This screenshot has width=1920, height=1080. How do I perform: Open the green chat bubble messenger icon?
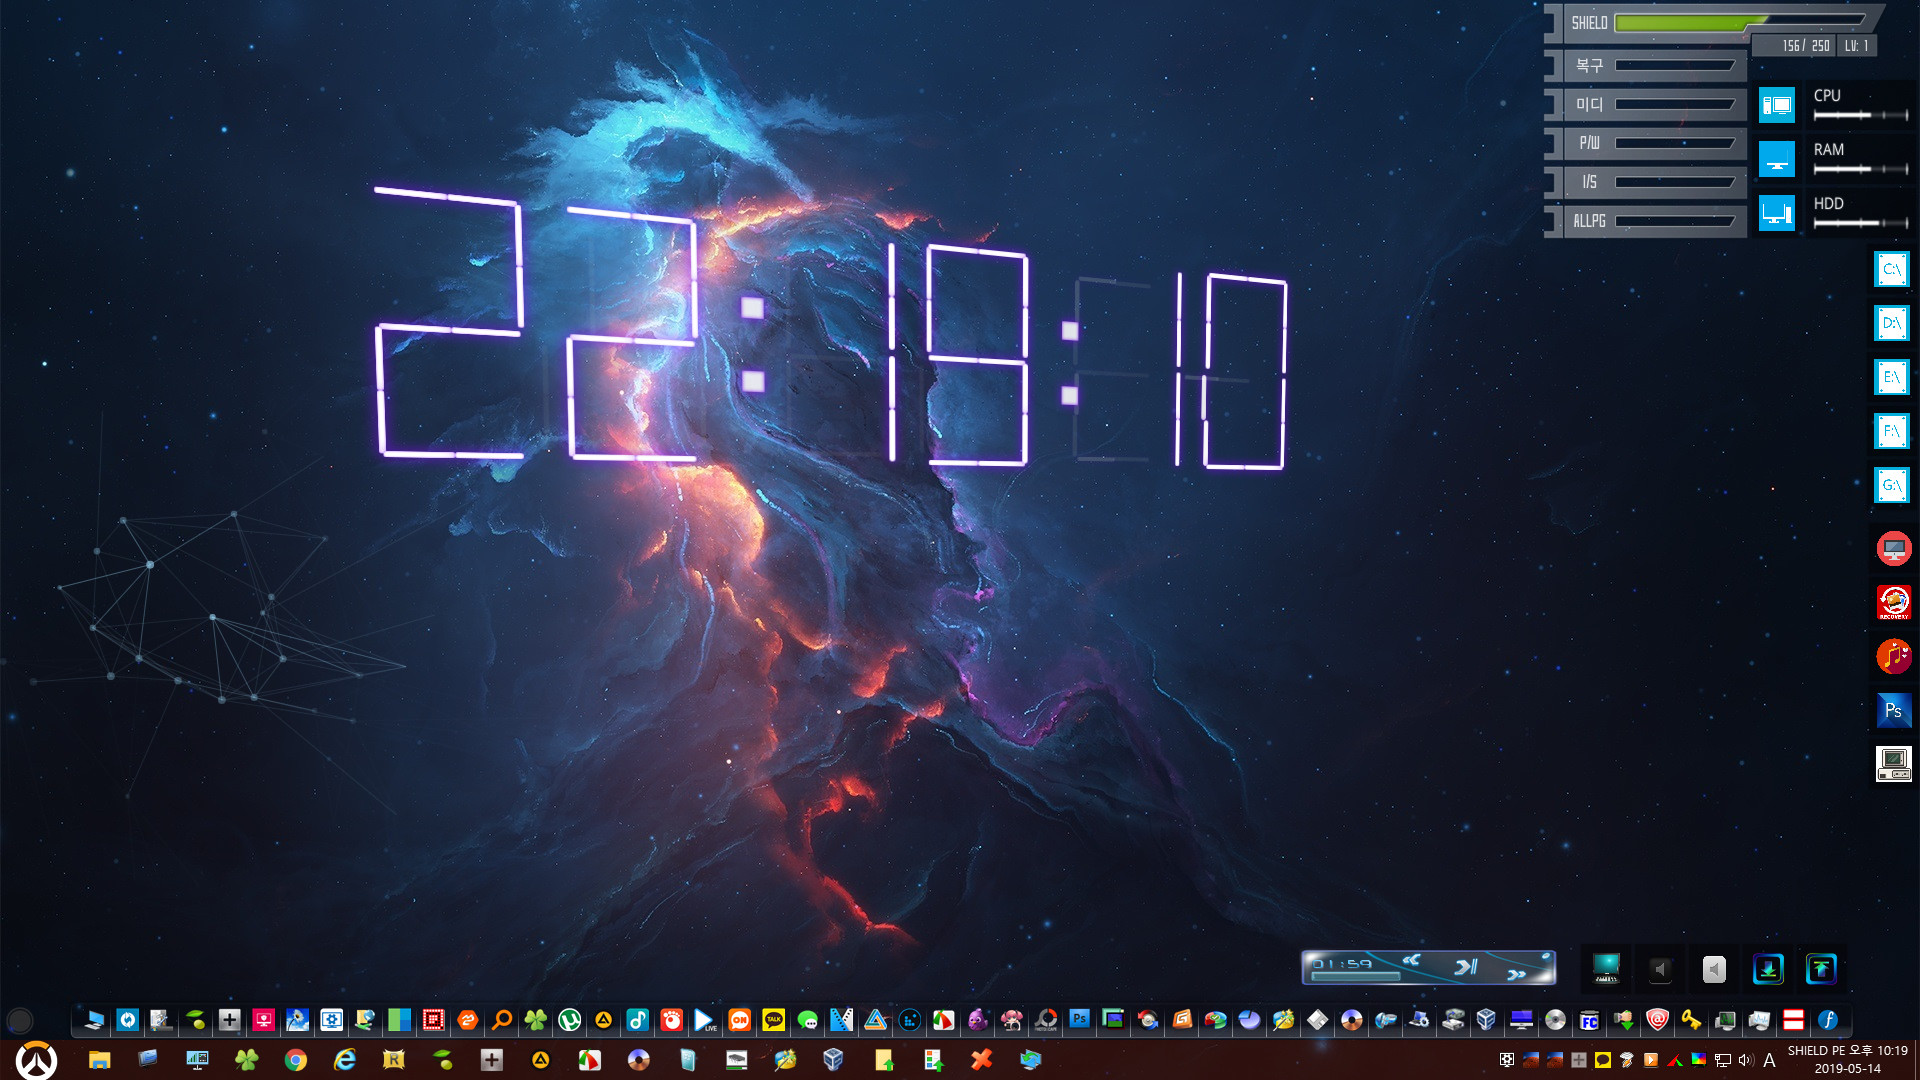(807, 1020)
